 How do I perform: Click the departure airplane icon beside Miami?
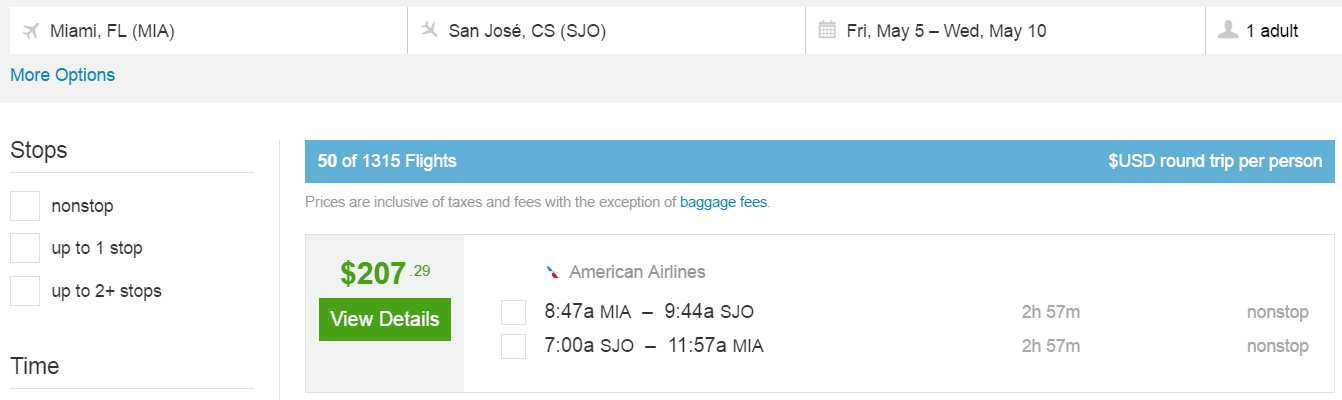coord(30,30)
